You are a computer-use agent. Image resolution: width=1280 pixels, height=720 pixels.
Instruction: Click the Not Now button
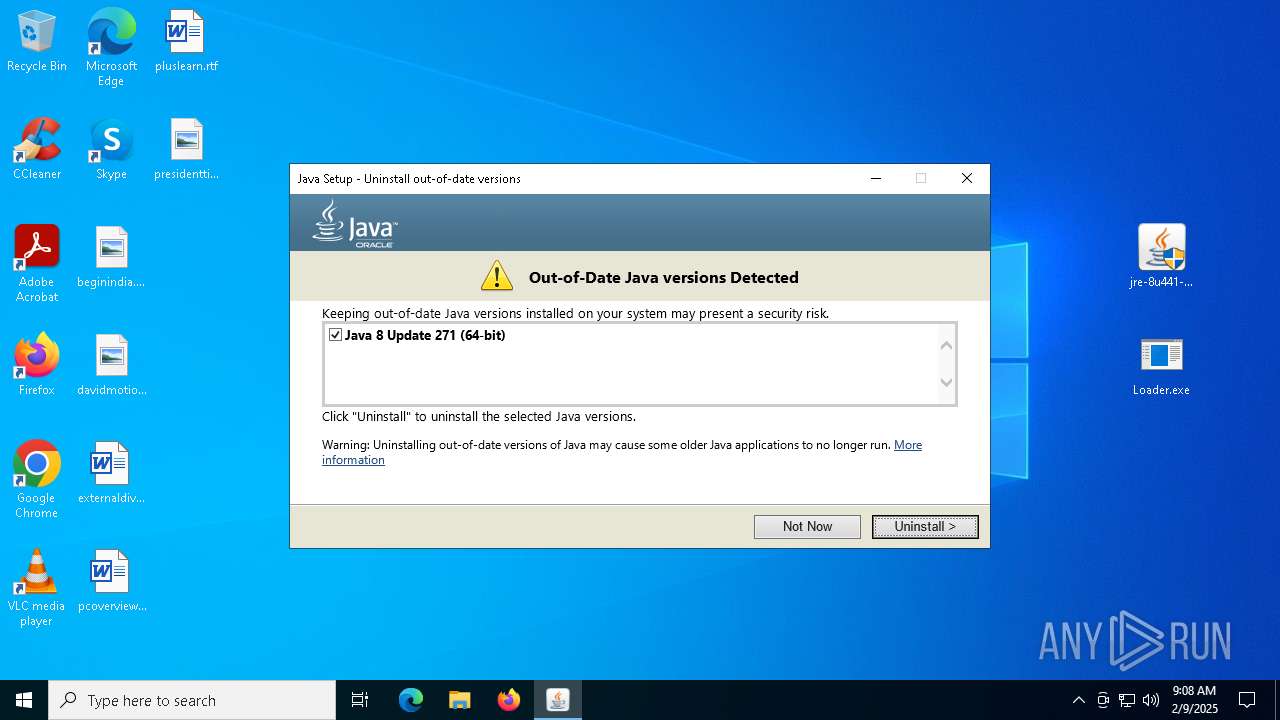807,527
